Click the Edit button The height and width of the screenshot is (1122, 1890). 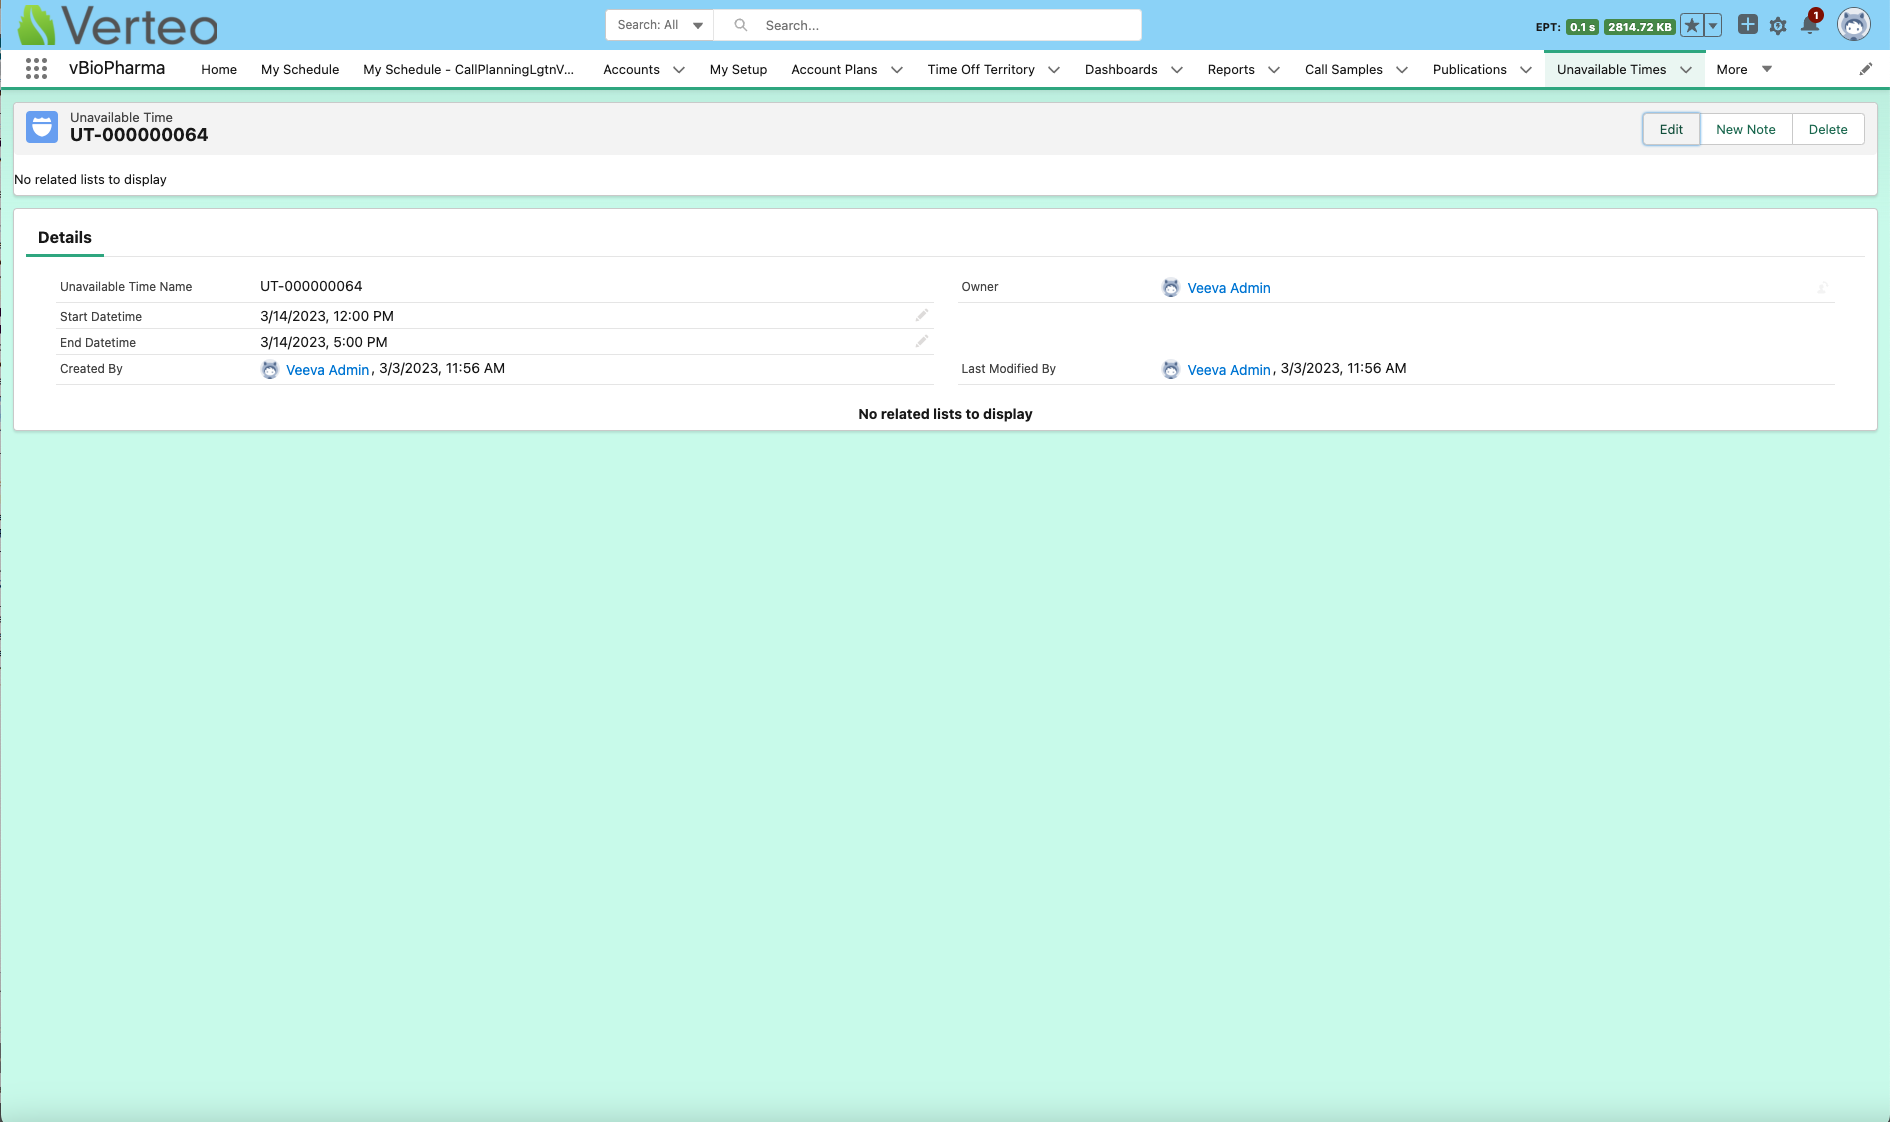point(1671,129)
